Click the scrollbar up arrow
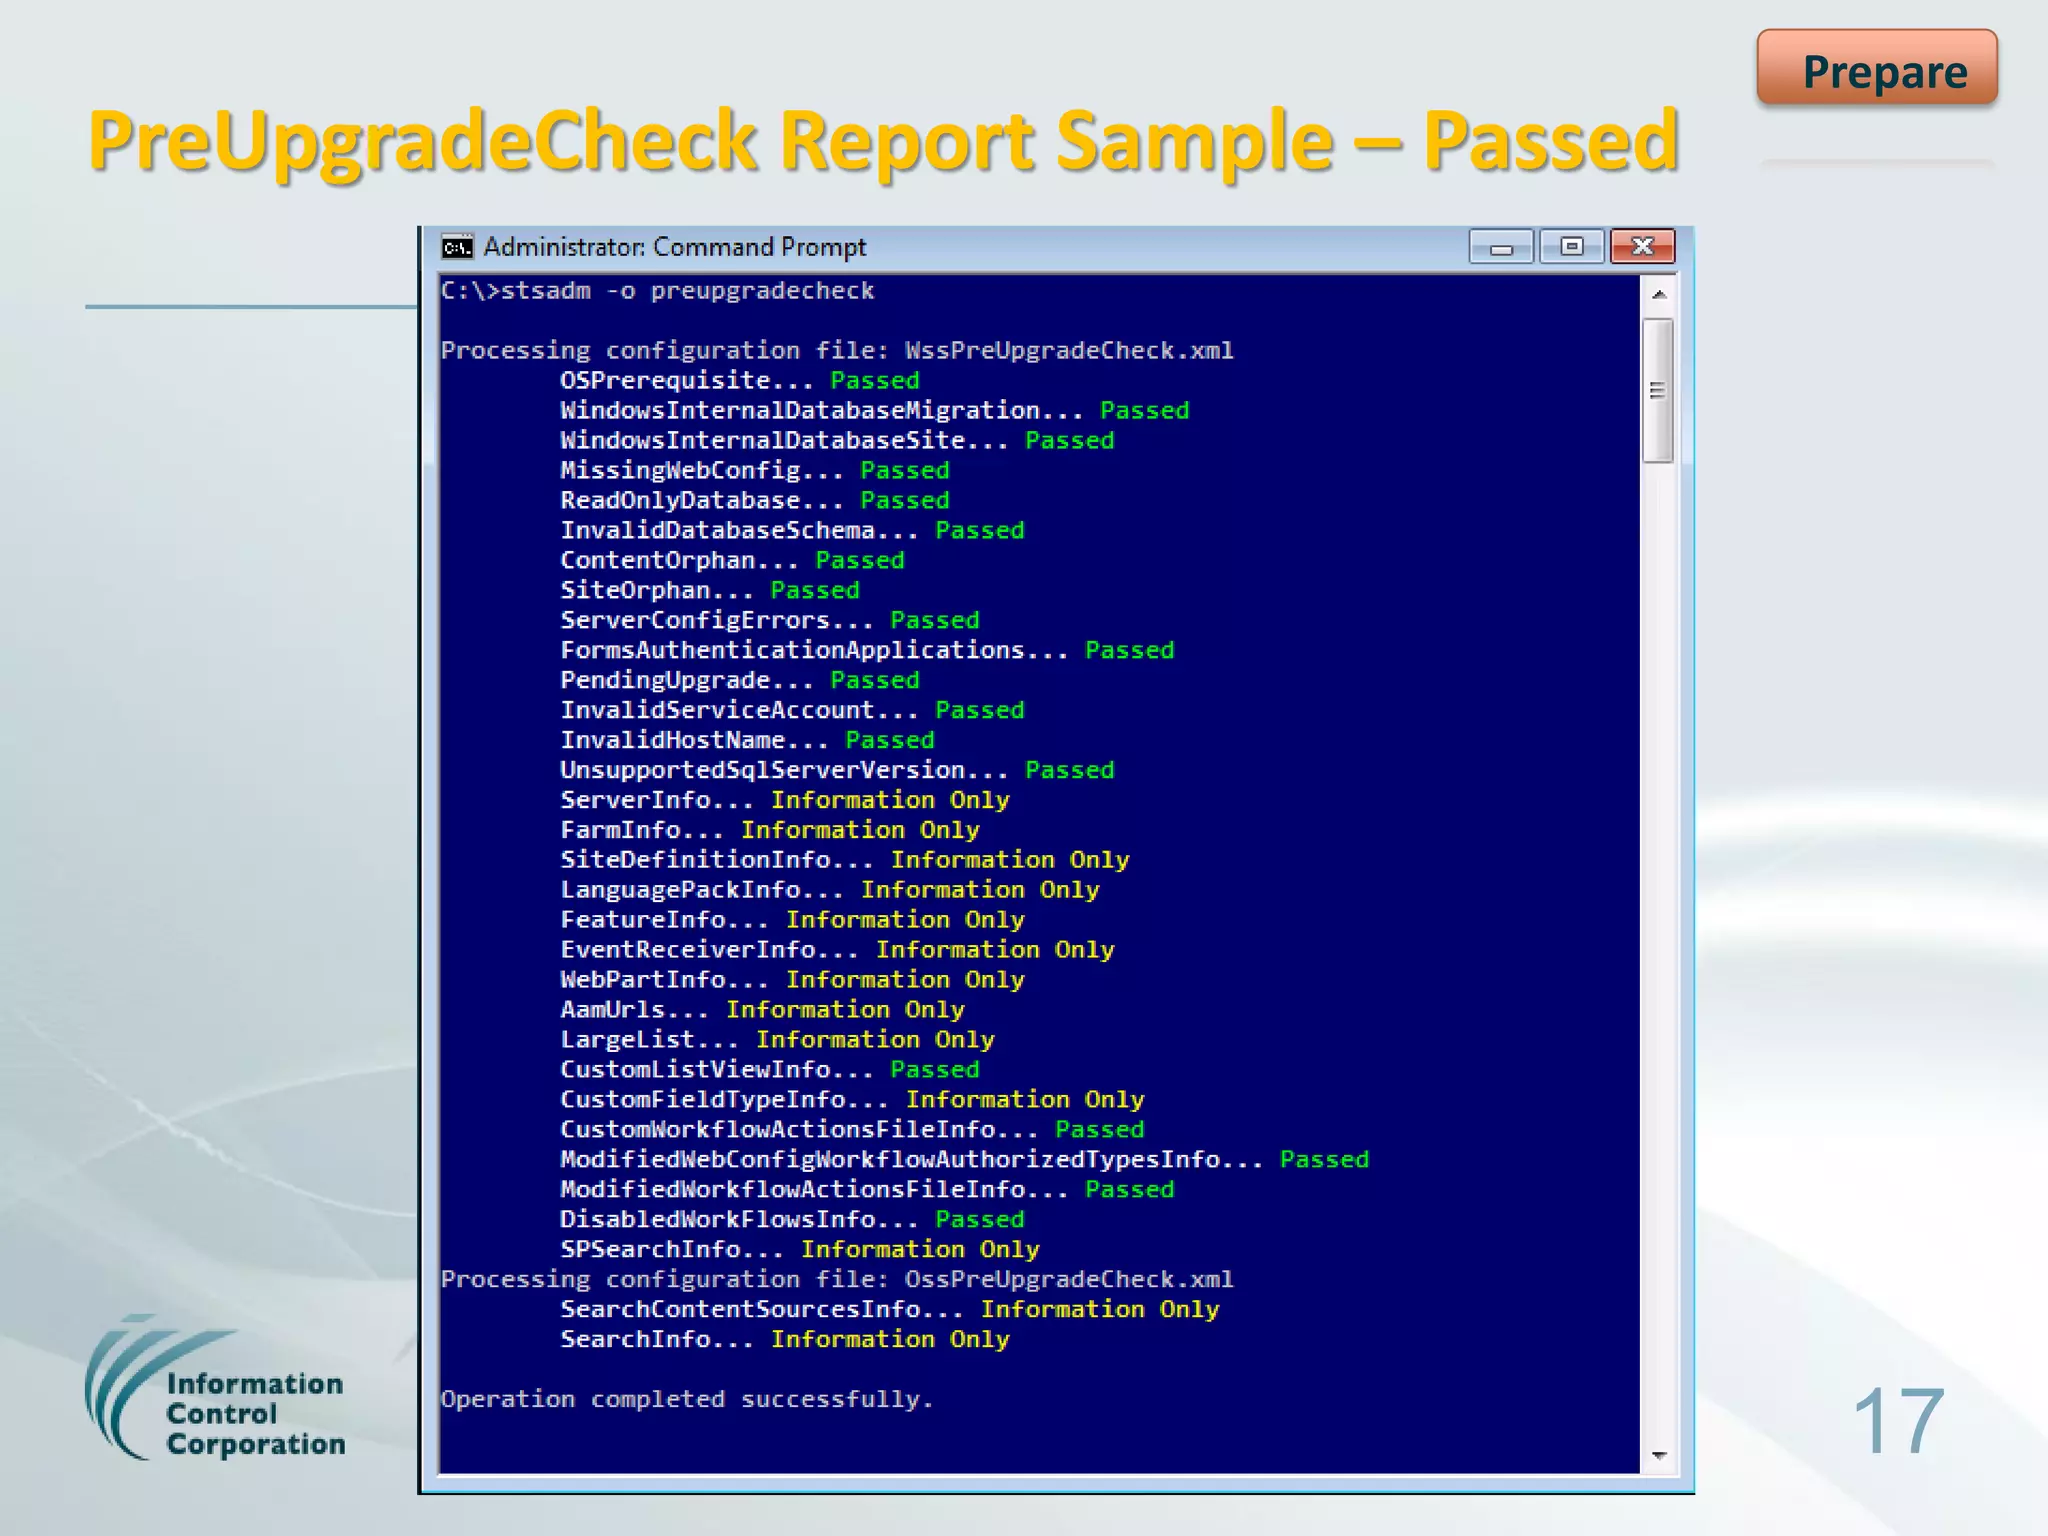 (1659, 294)
